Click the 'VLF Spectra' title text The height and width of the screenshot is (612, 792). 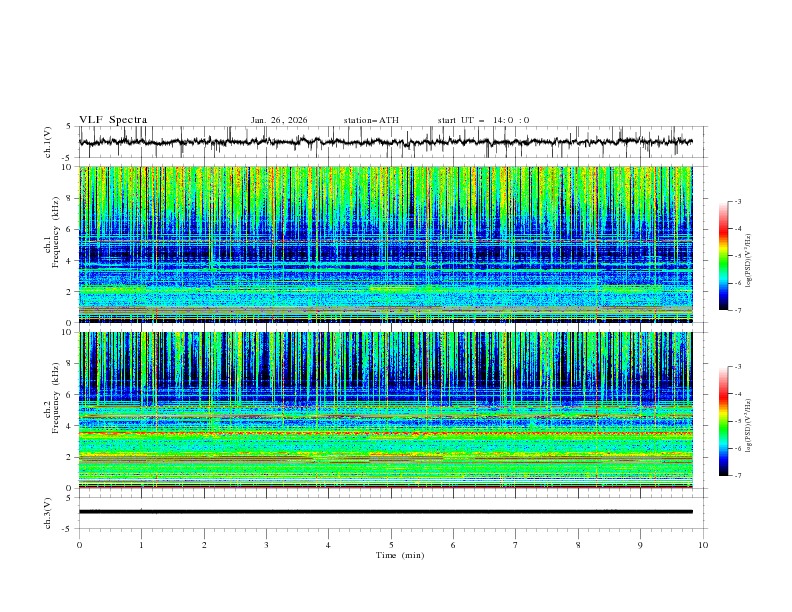113,120
